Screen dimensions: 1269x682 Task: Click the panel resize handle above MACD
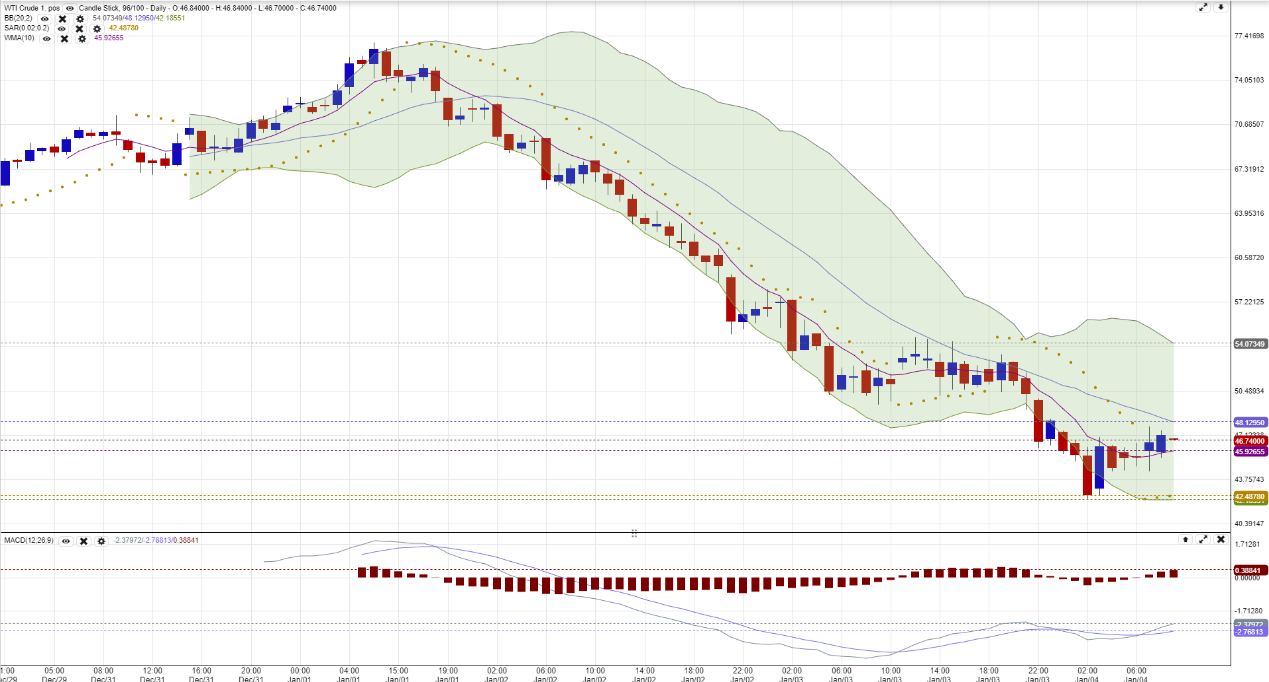pyautogui.click(x=634, y=533)
